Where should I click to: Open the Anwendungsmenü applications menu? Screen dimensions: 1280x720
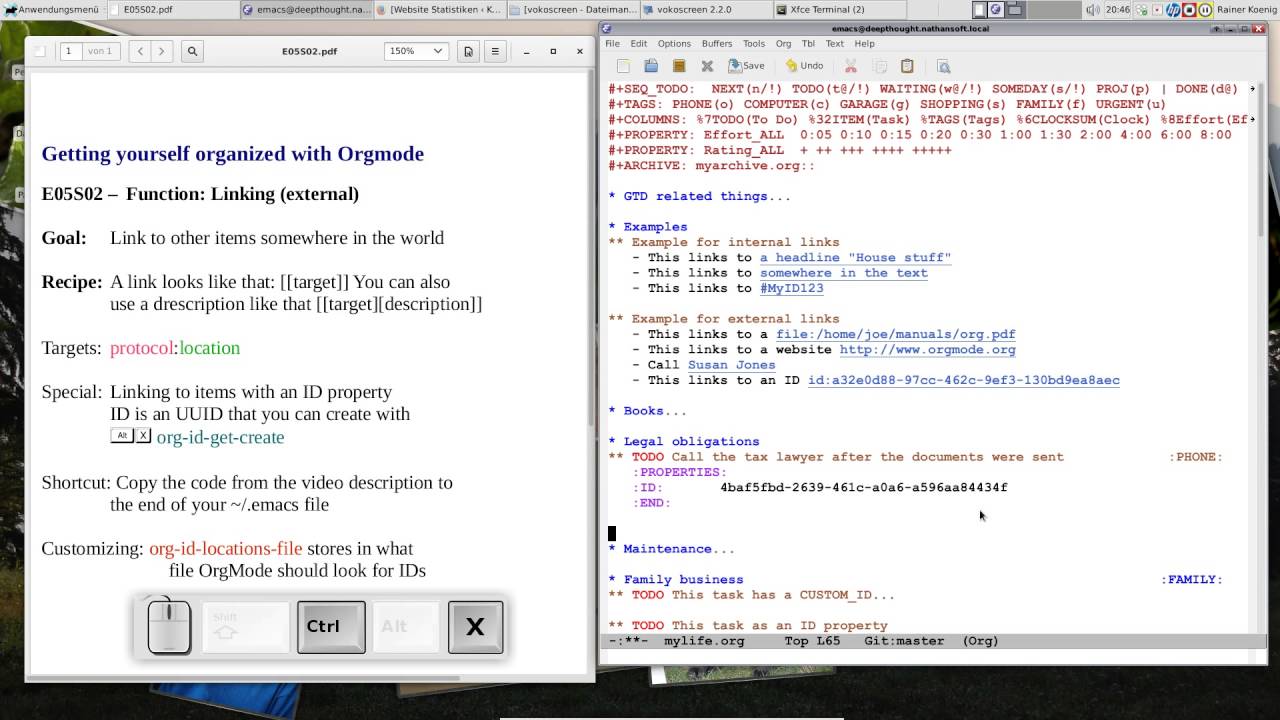click(x=52, y=9)
